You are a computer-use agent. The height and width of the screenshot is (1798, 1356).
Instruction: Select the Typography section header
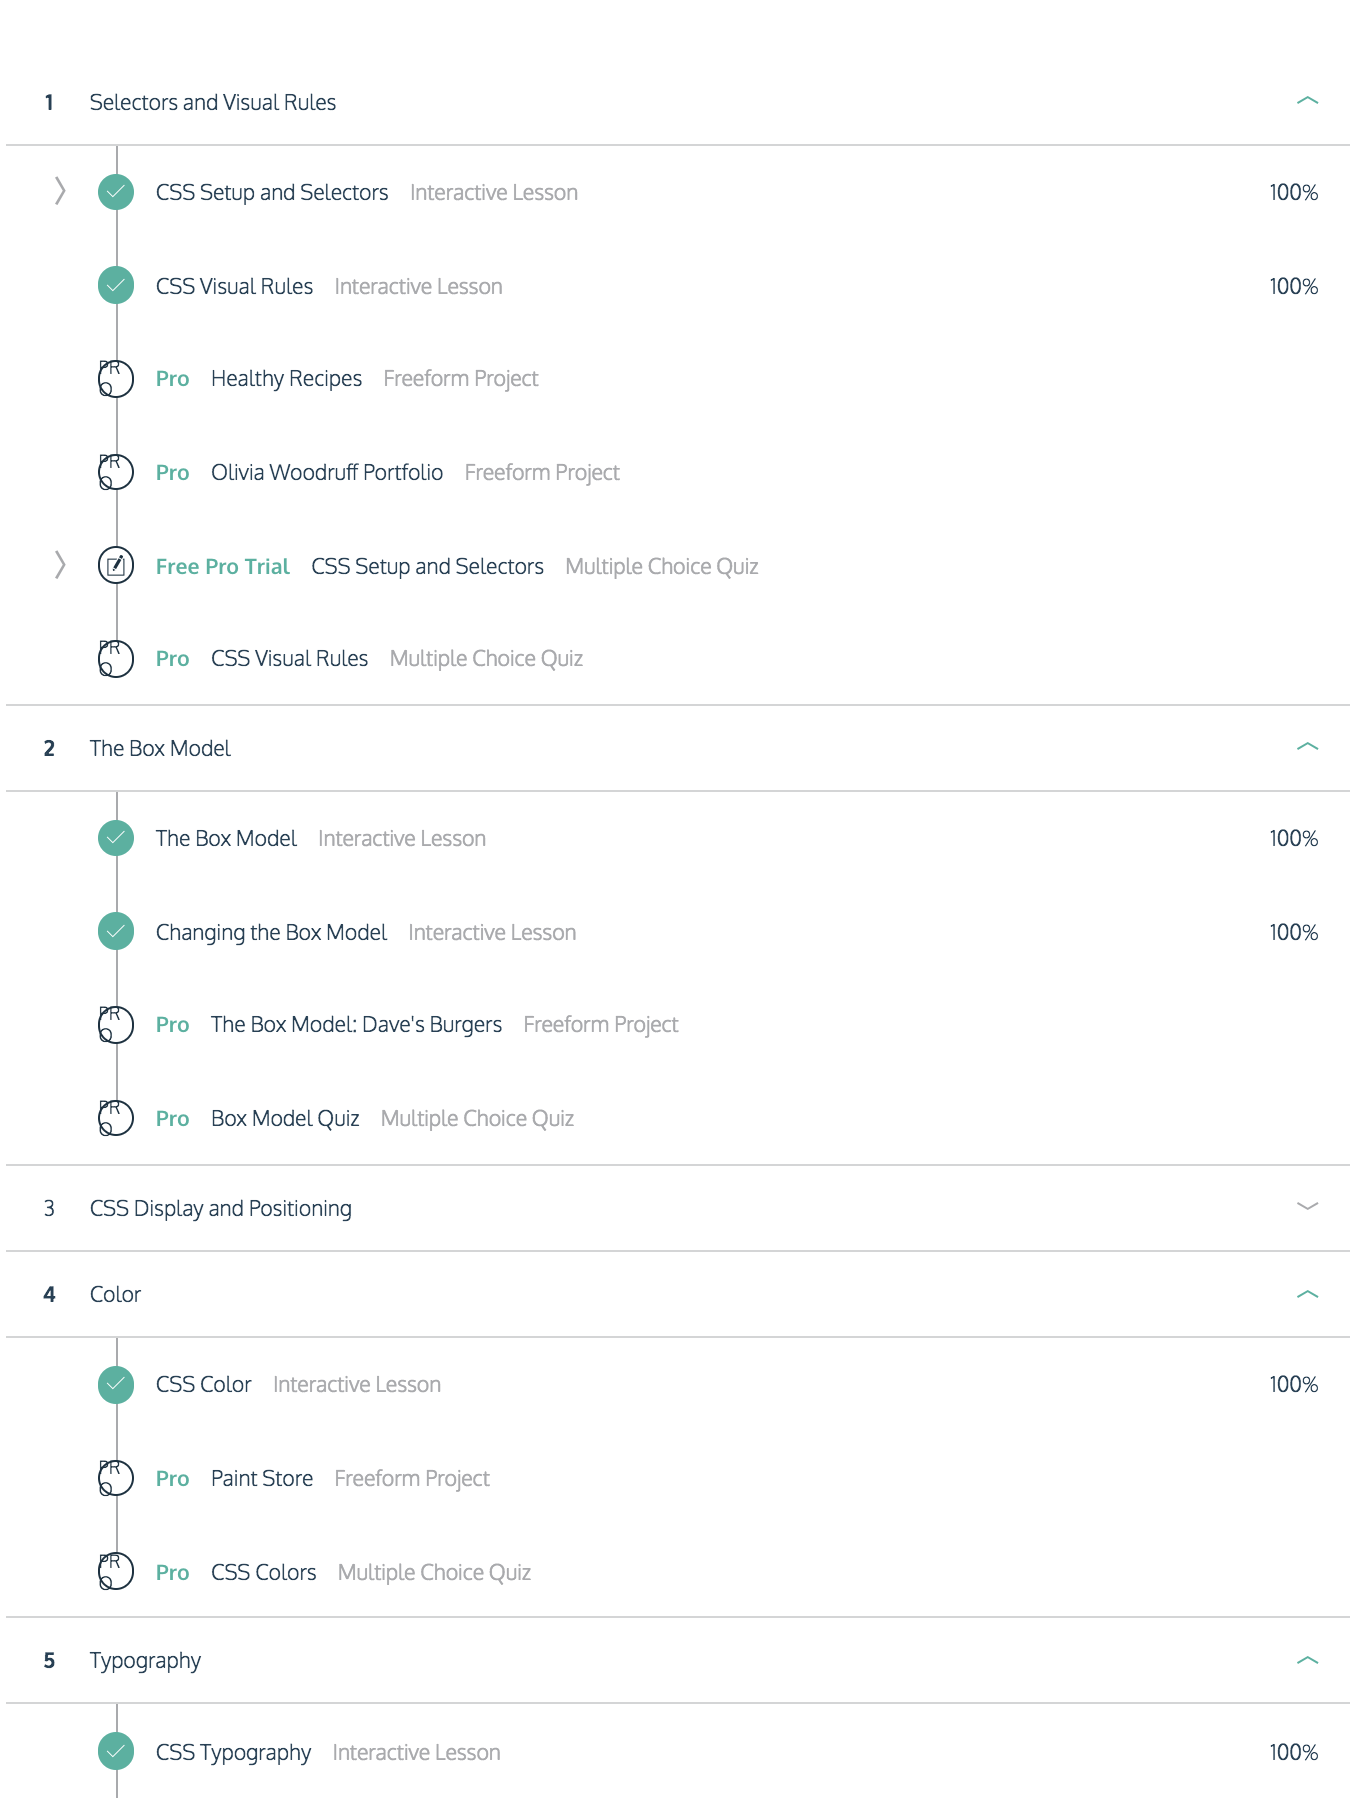point(678,1660)
